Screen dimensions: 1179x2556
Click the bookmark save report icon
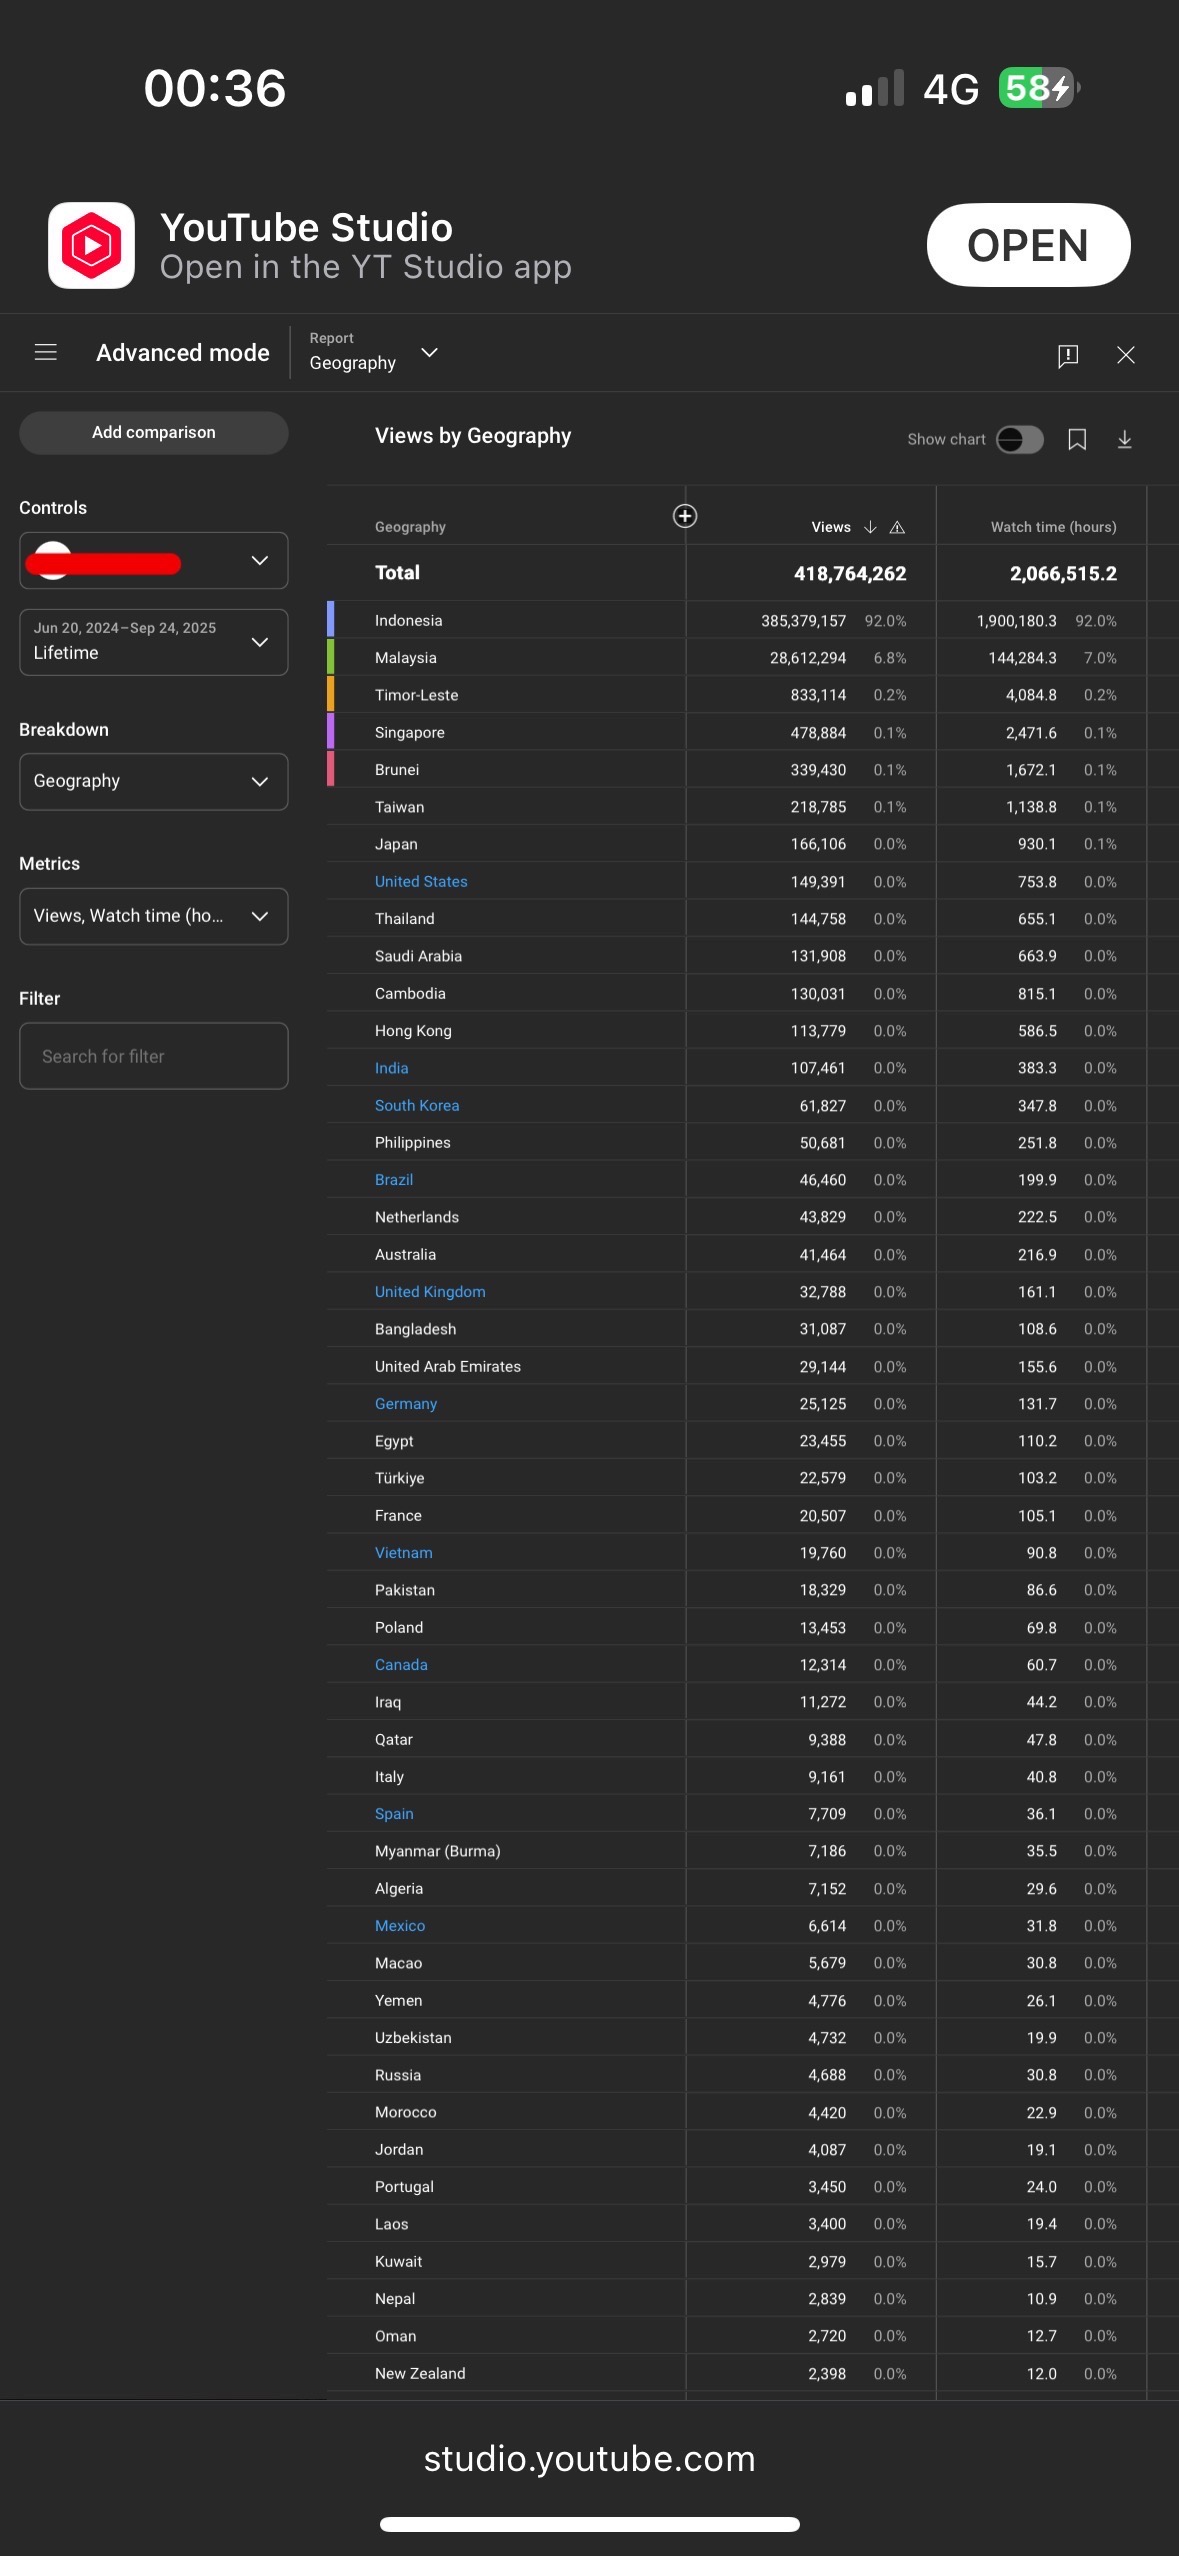(1076, 440)
